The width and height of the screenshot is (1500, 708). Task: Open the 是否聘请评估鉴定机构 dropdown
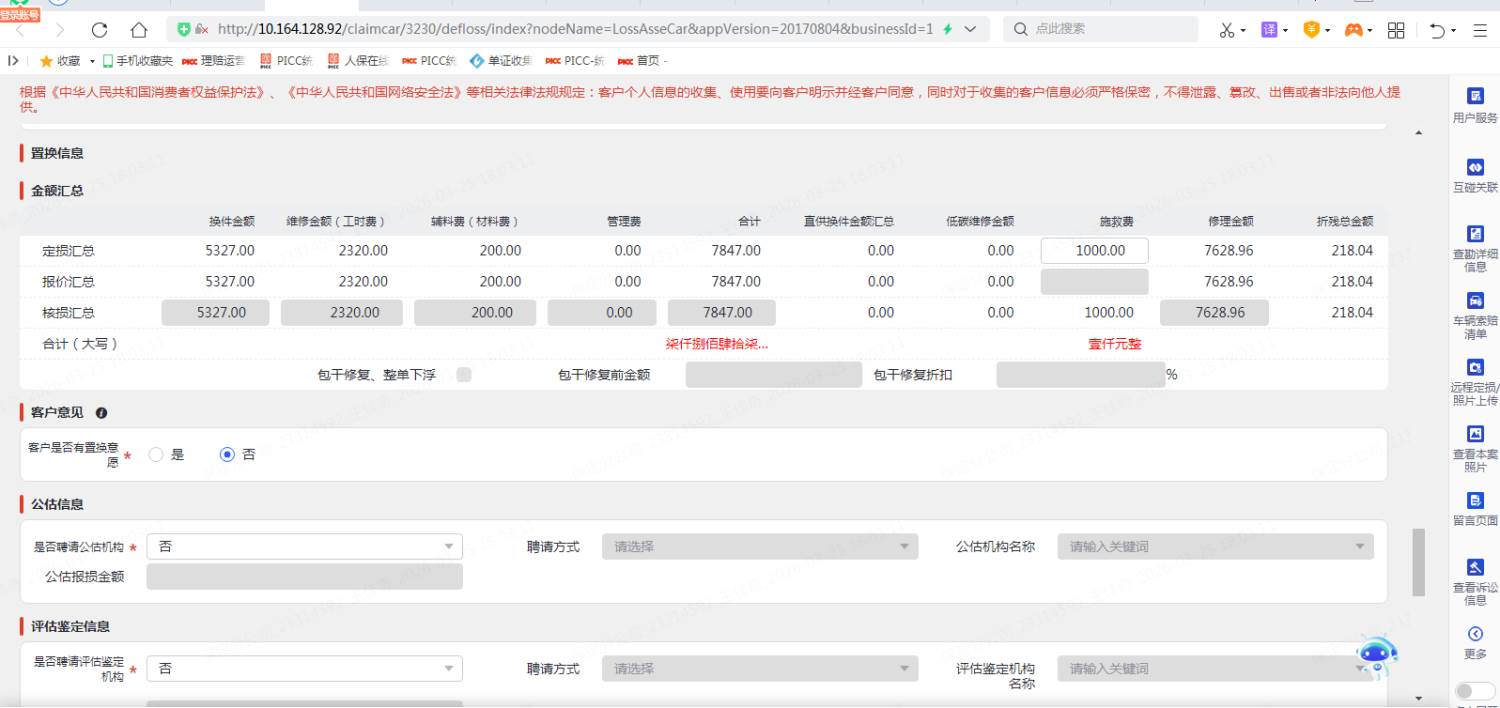[304, 669]
